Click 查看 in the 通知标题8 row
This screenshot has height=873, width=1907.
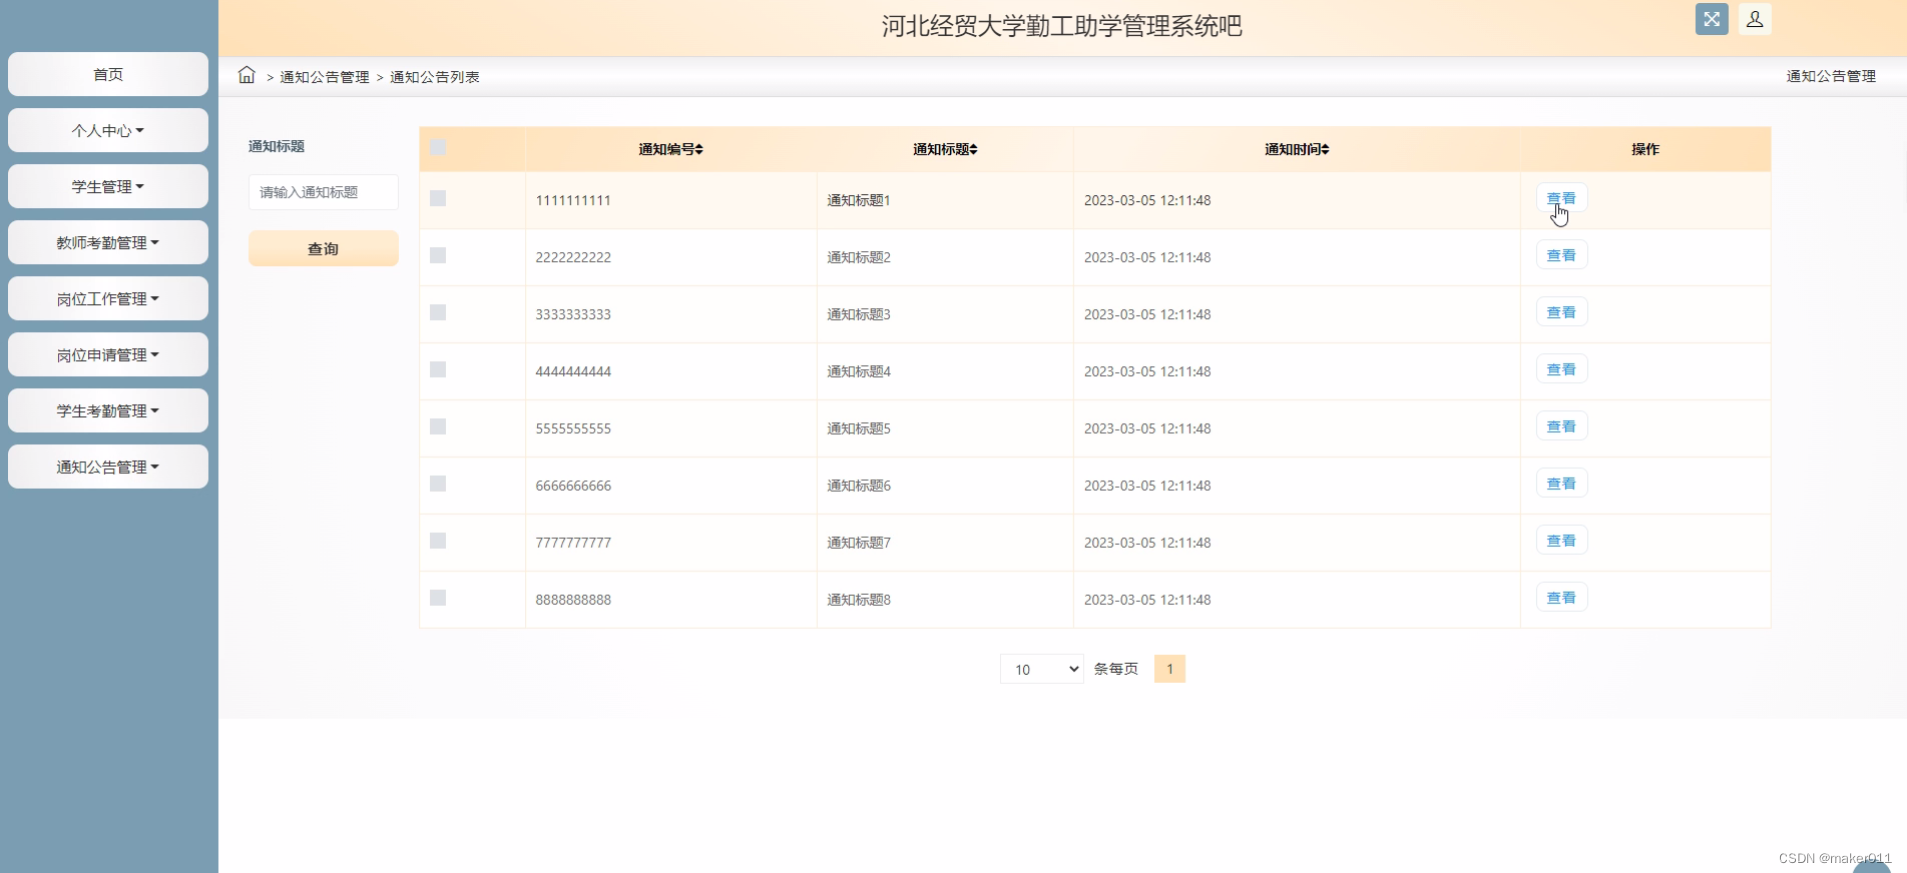[1561, 597]
